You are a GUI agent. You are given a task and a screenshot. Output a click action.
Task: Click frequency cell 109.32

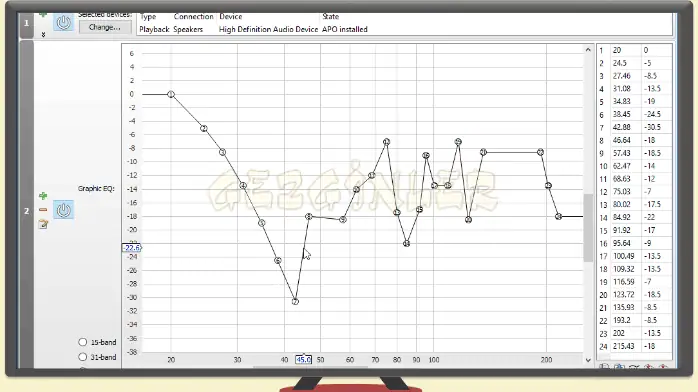[626, 269]
